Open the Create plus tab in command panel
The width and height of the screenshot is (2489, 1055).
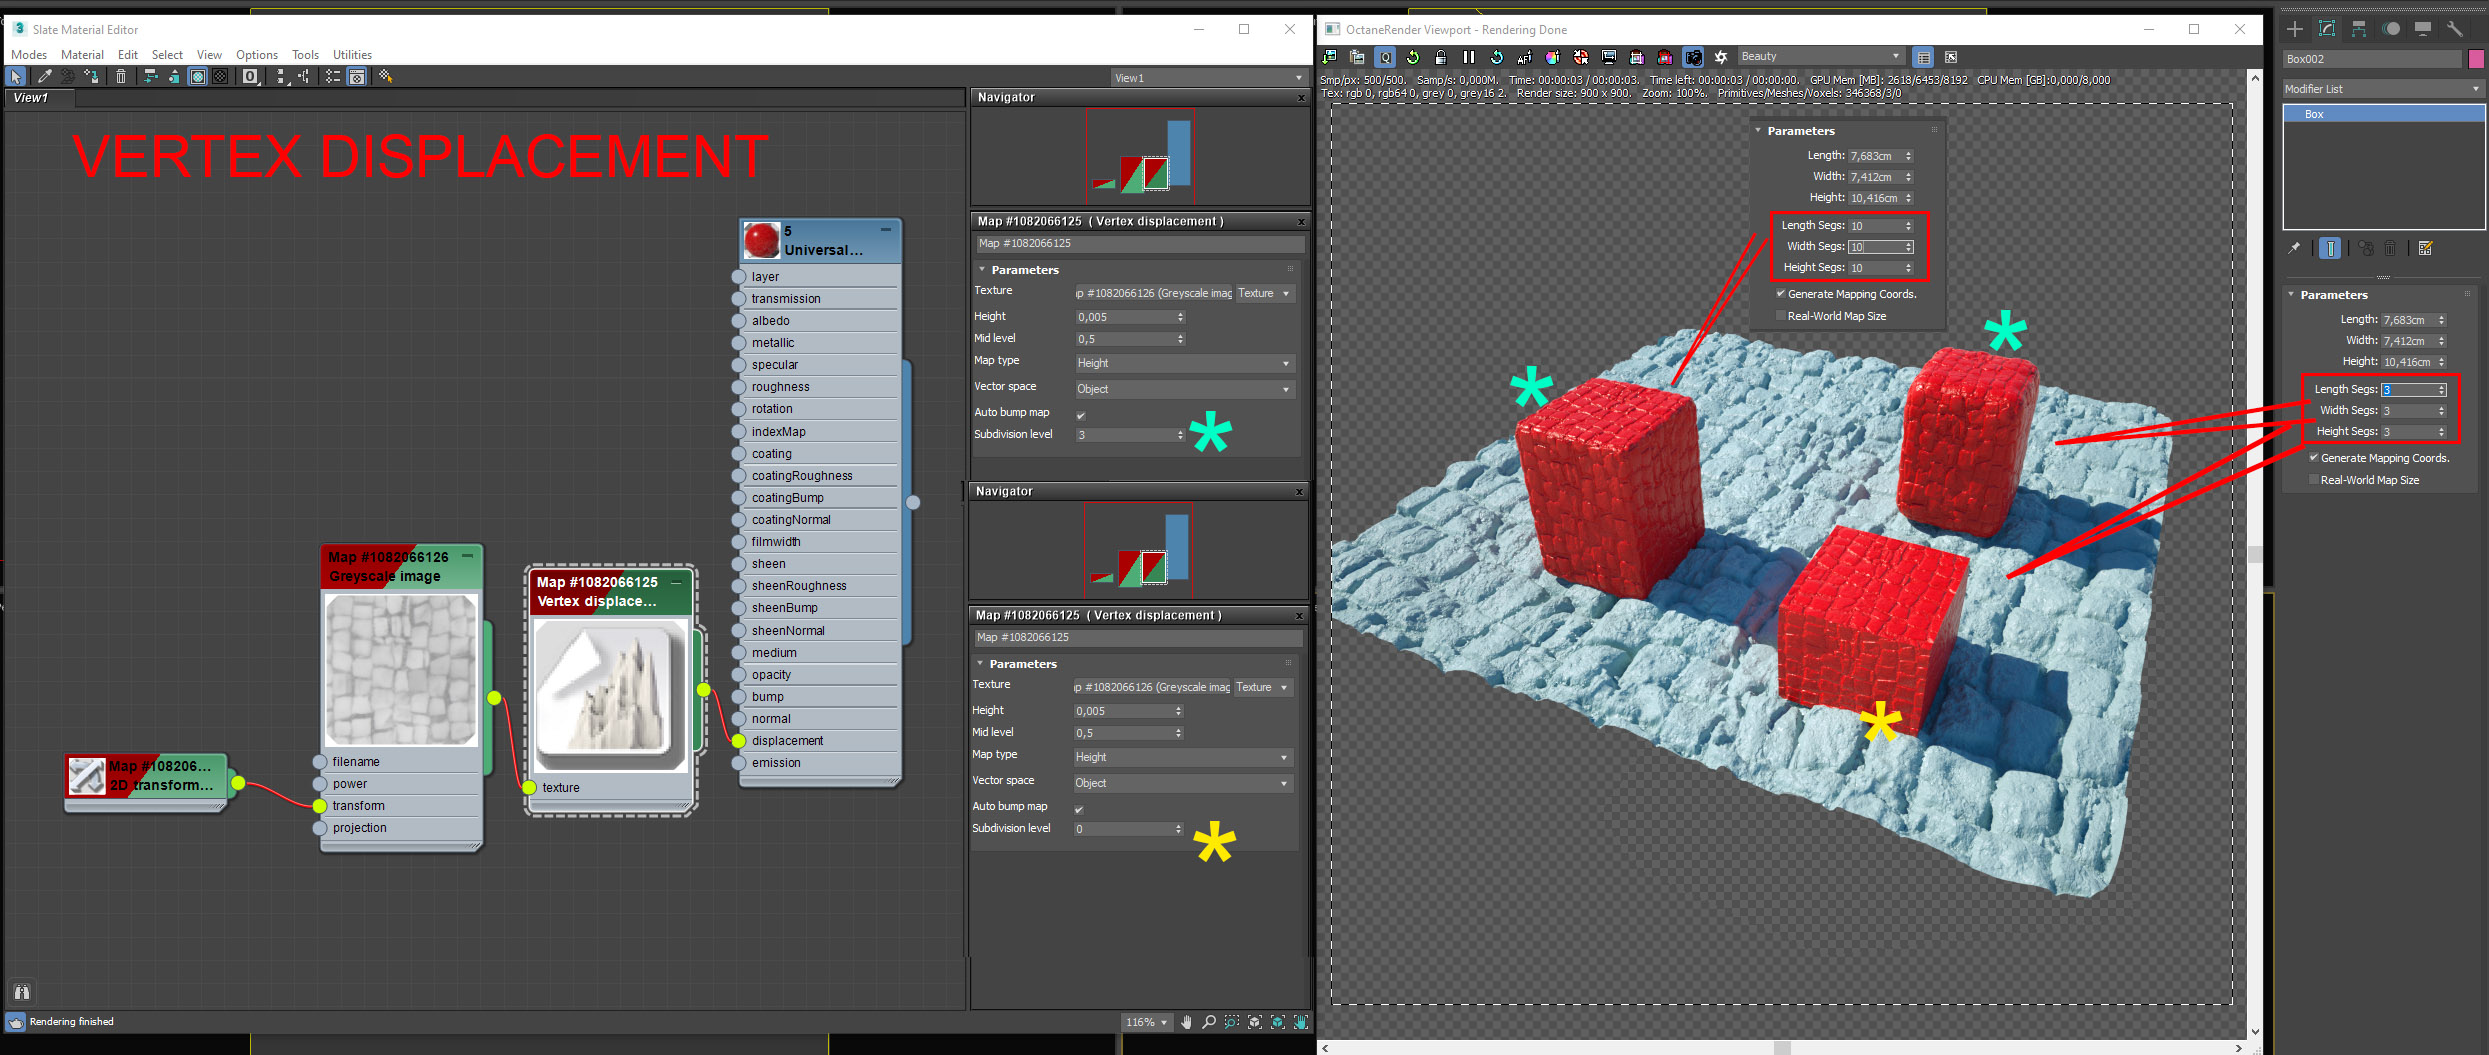pos(2295,29)
